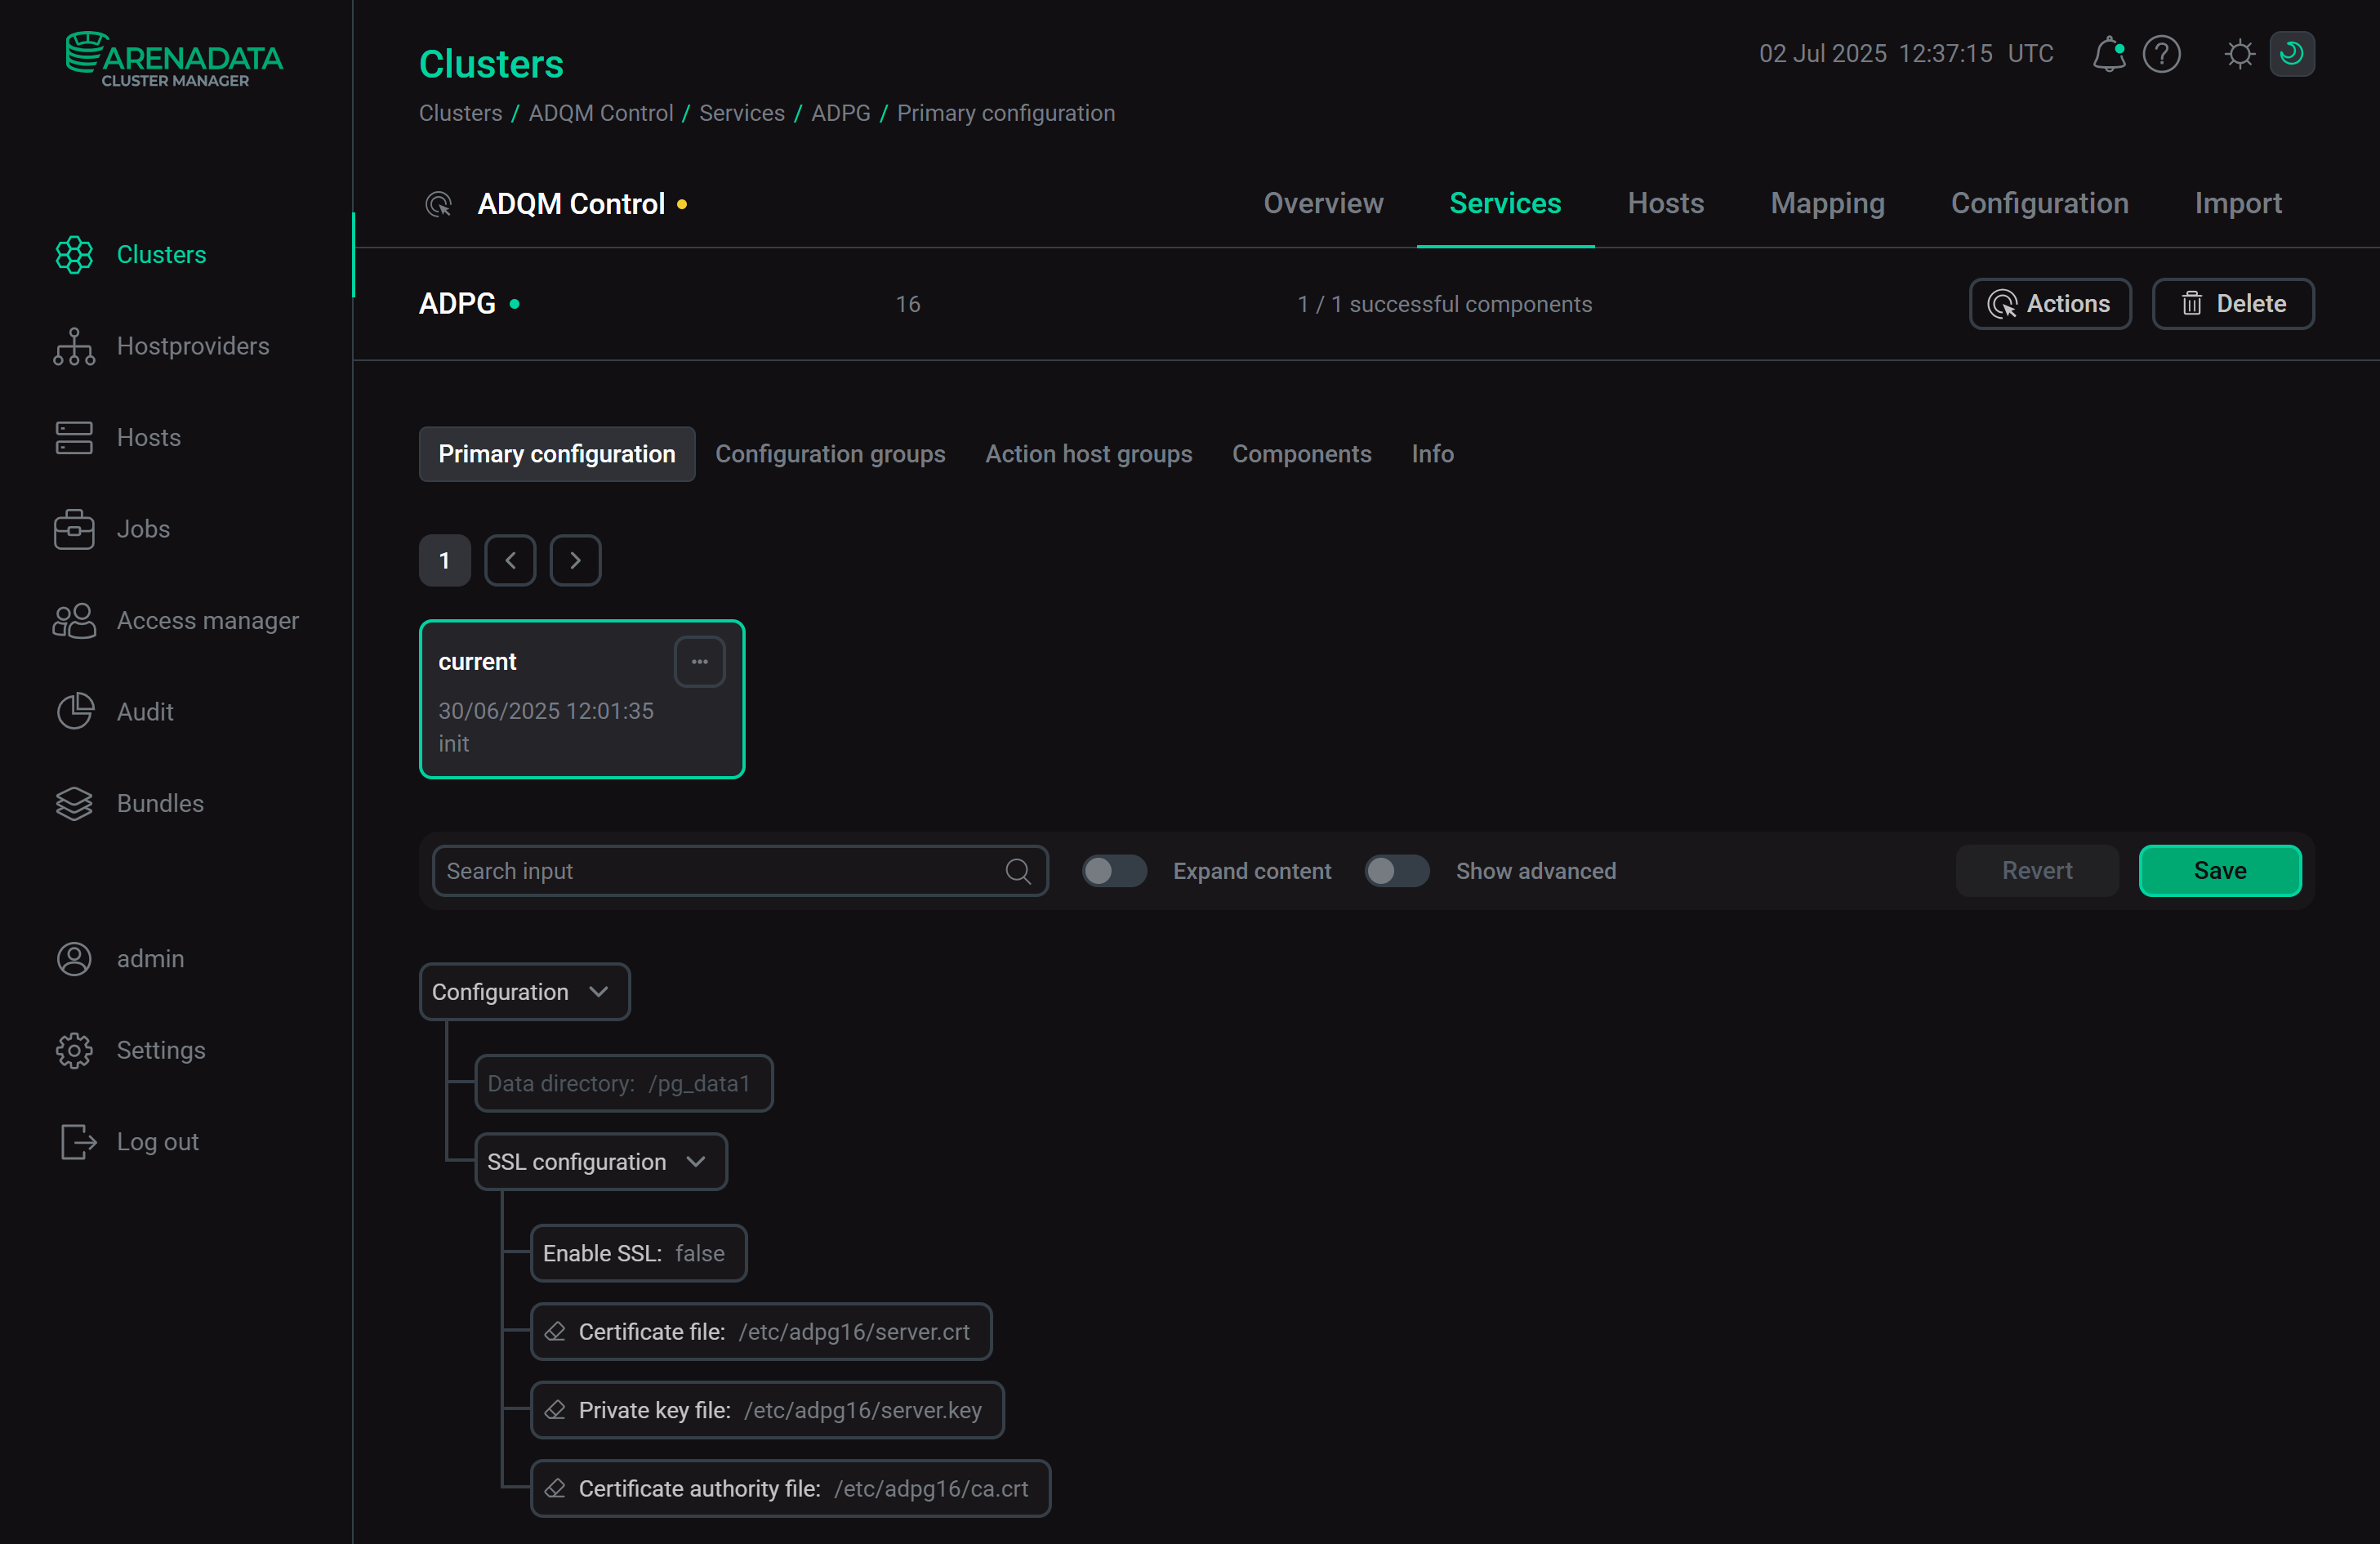The height and width of the screenshot is (1544, 2380).
Task: Open the current config version menu
Action: point(699,662)
